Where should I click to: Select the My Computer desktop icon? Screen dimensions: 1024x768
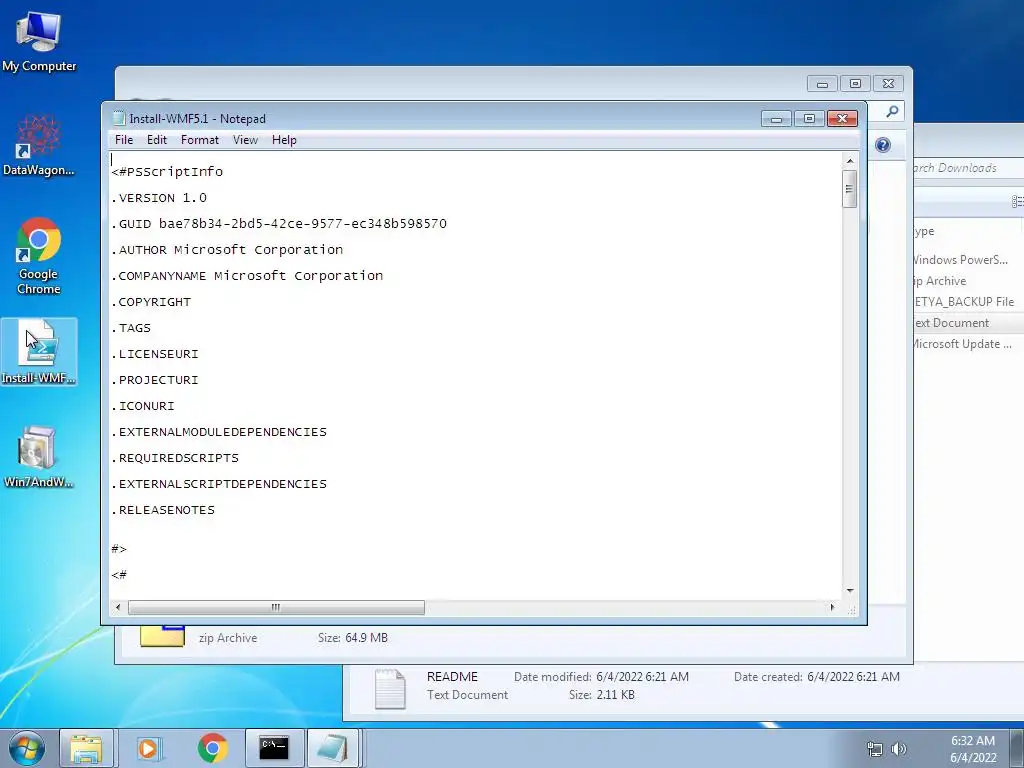(x=39, y=40)
